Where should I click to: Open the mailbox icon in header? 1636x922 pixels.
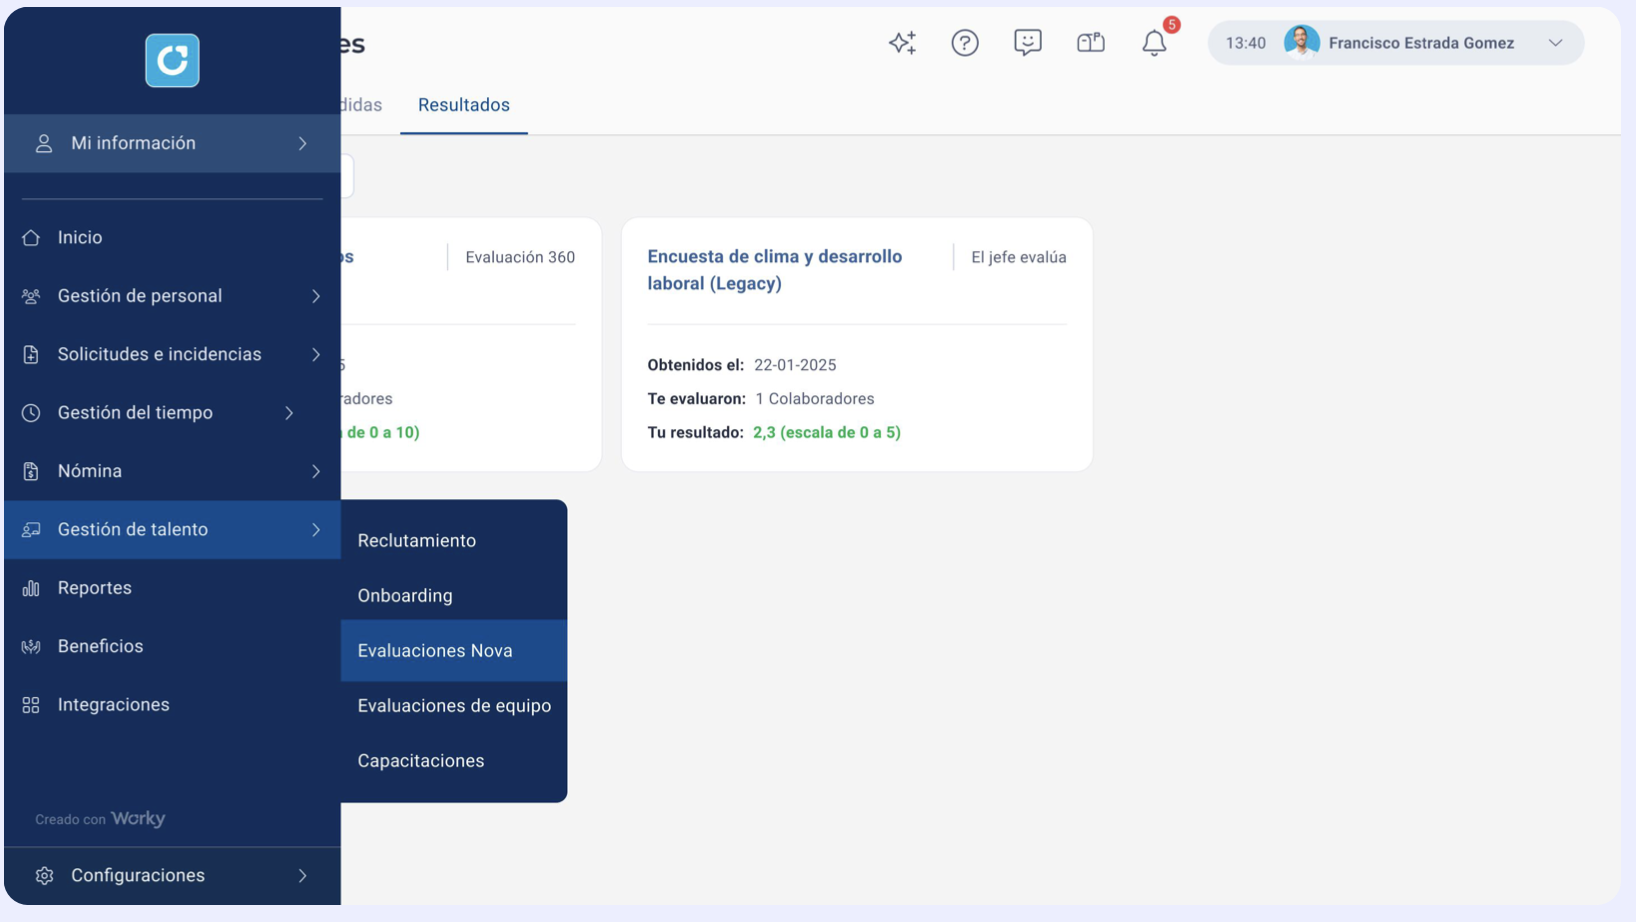point(1091,43)
